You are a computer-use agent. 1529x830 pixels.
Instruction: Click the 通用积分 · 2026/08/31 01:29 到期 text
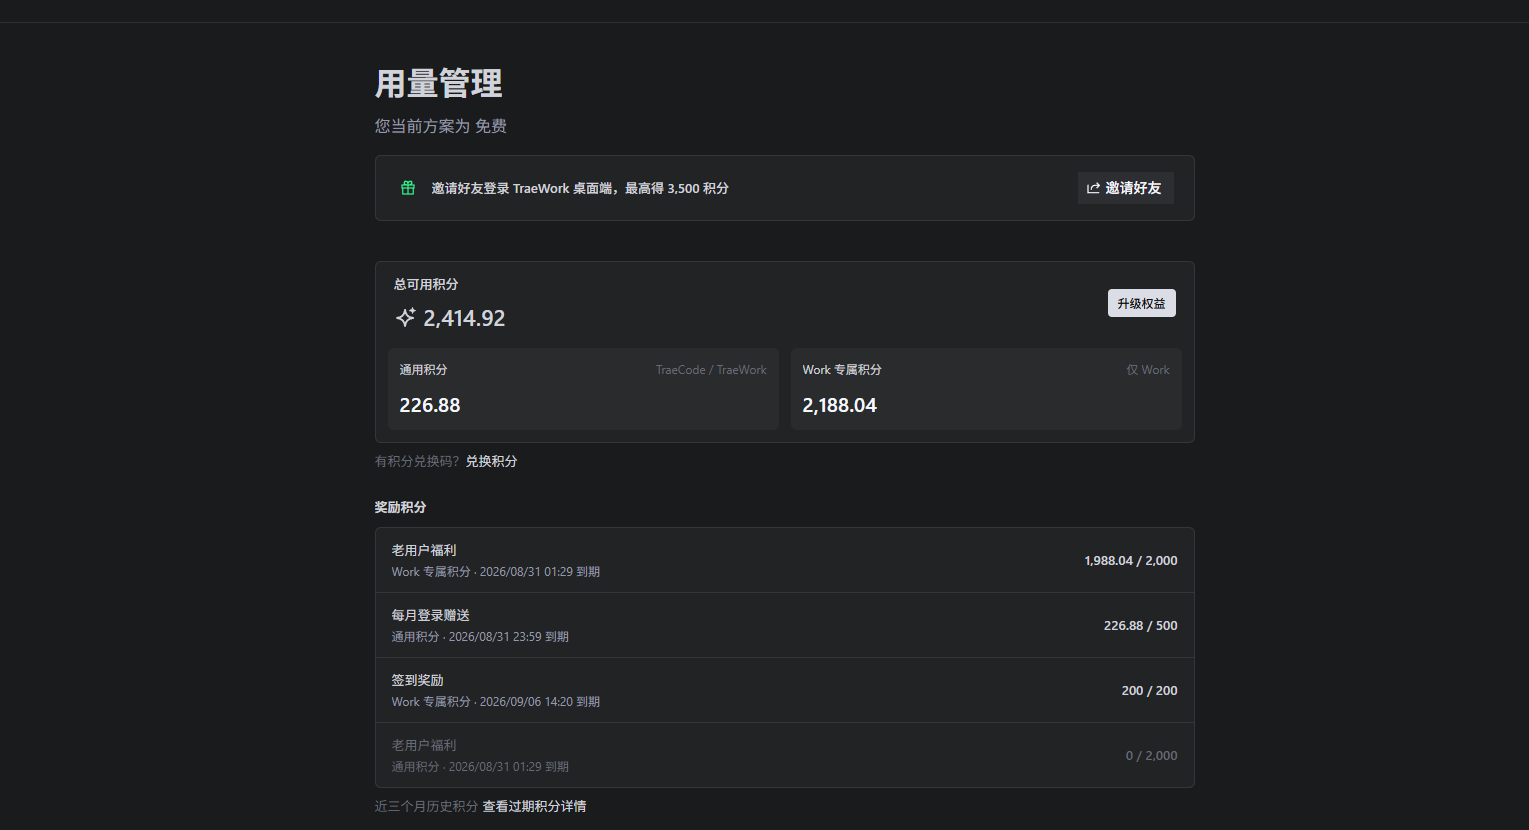480,767
